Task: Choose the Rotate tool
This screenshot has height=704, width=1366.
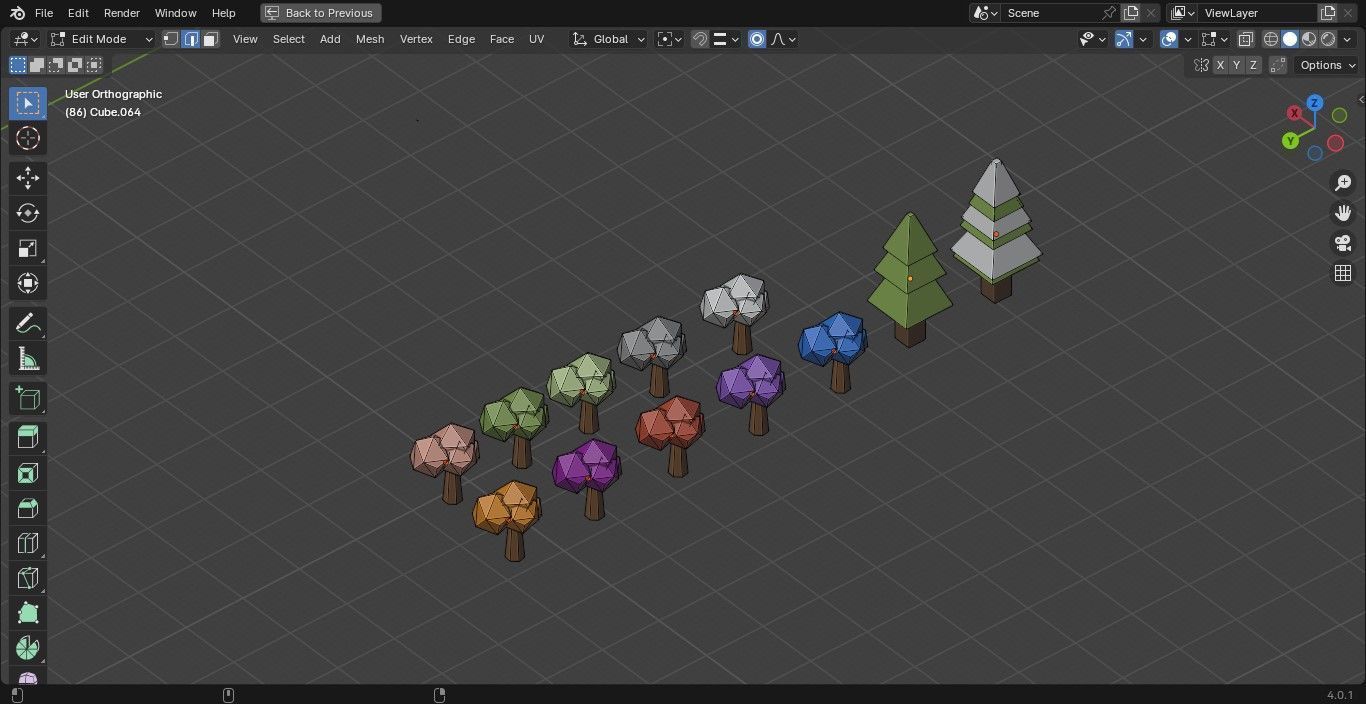Action: tap(28, 213)
